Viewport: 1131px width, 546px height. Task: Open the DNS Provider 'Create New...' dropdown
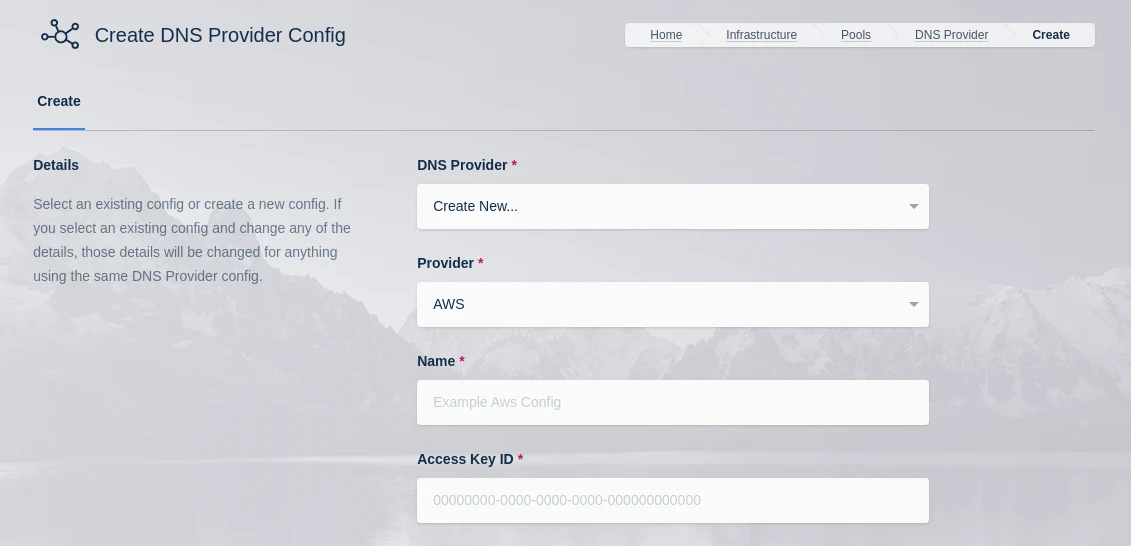point(660,207)
